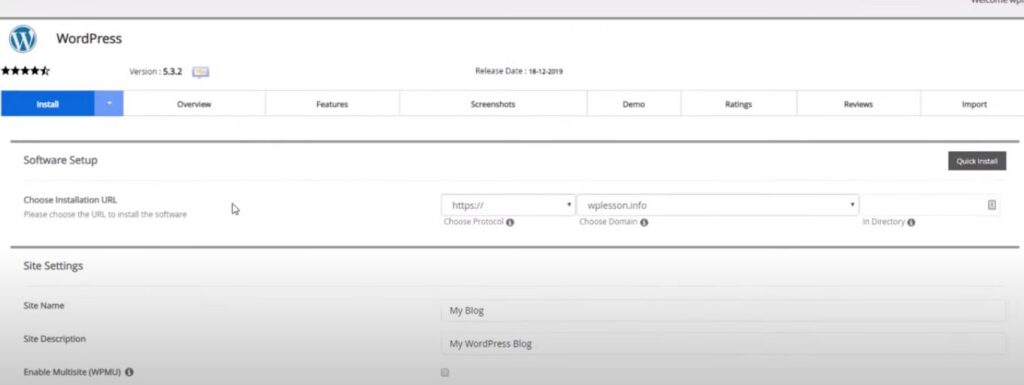Screen dimensions: 1024x385
Task: Click the WordPress title text
Action: (x=89, y=38)
